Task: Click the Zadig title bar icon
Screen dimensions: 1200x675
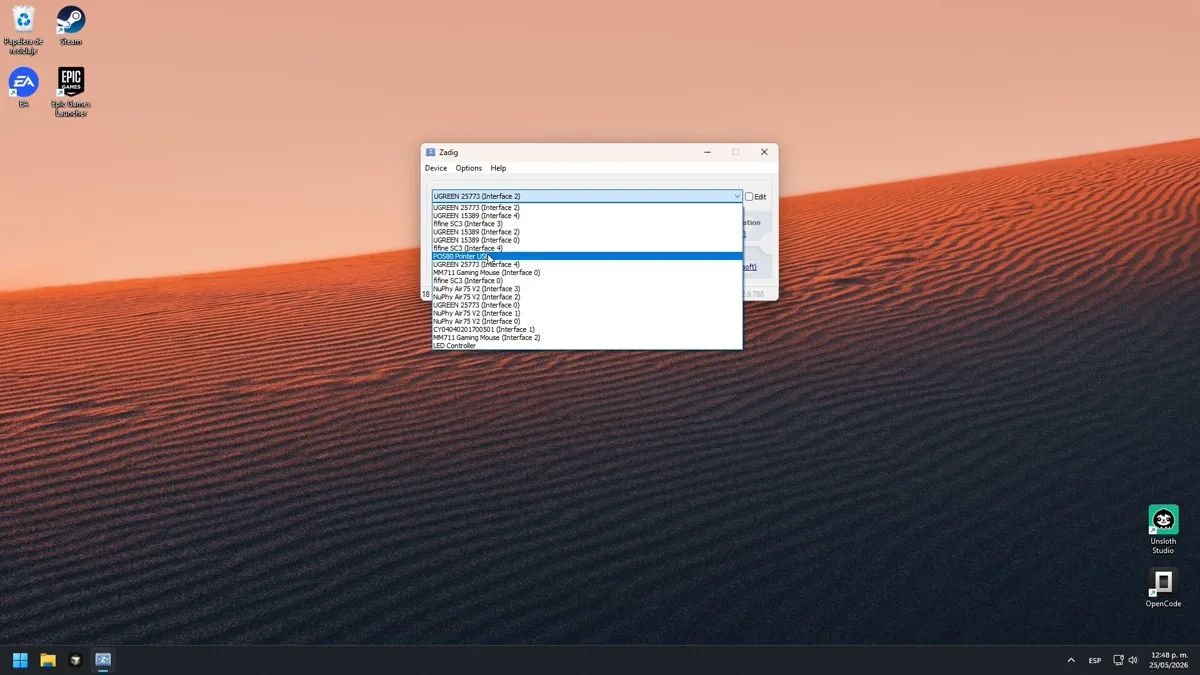Action: pyautogui.click(x=431, y=152)
